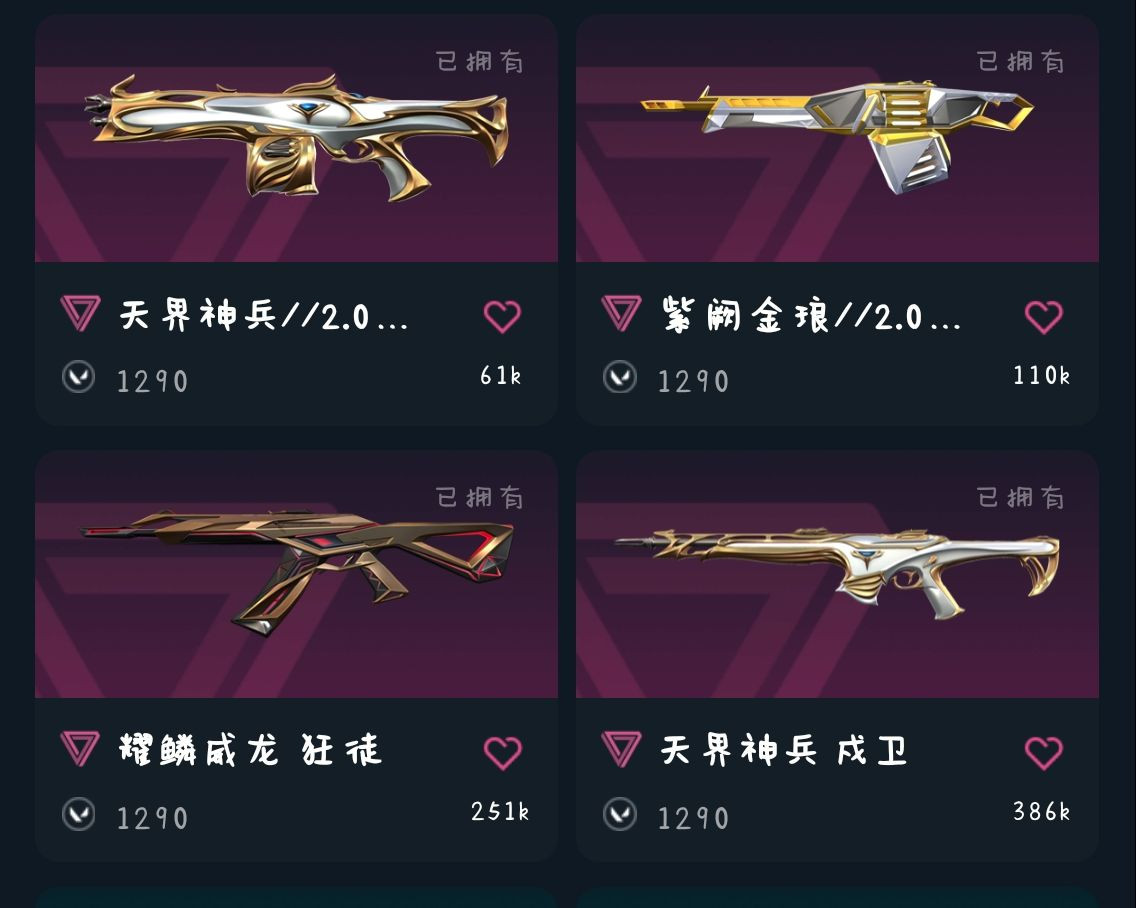Toggle favorite heart for 天界神兵 戍卫
1136x908 pixels.
(x=1043, y=753)
